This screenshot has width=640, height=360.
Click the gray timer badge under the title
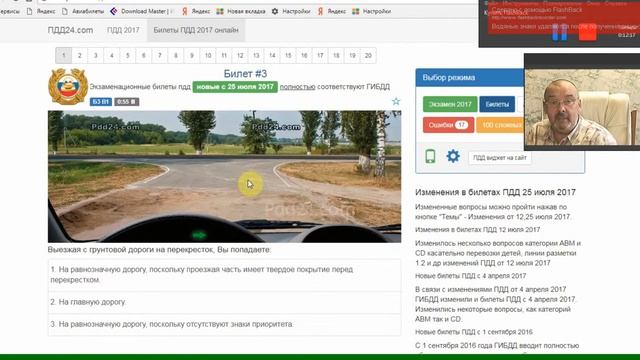coord(127,102)
